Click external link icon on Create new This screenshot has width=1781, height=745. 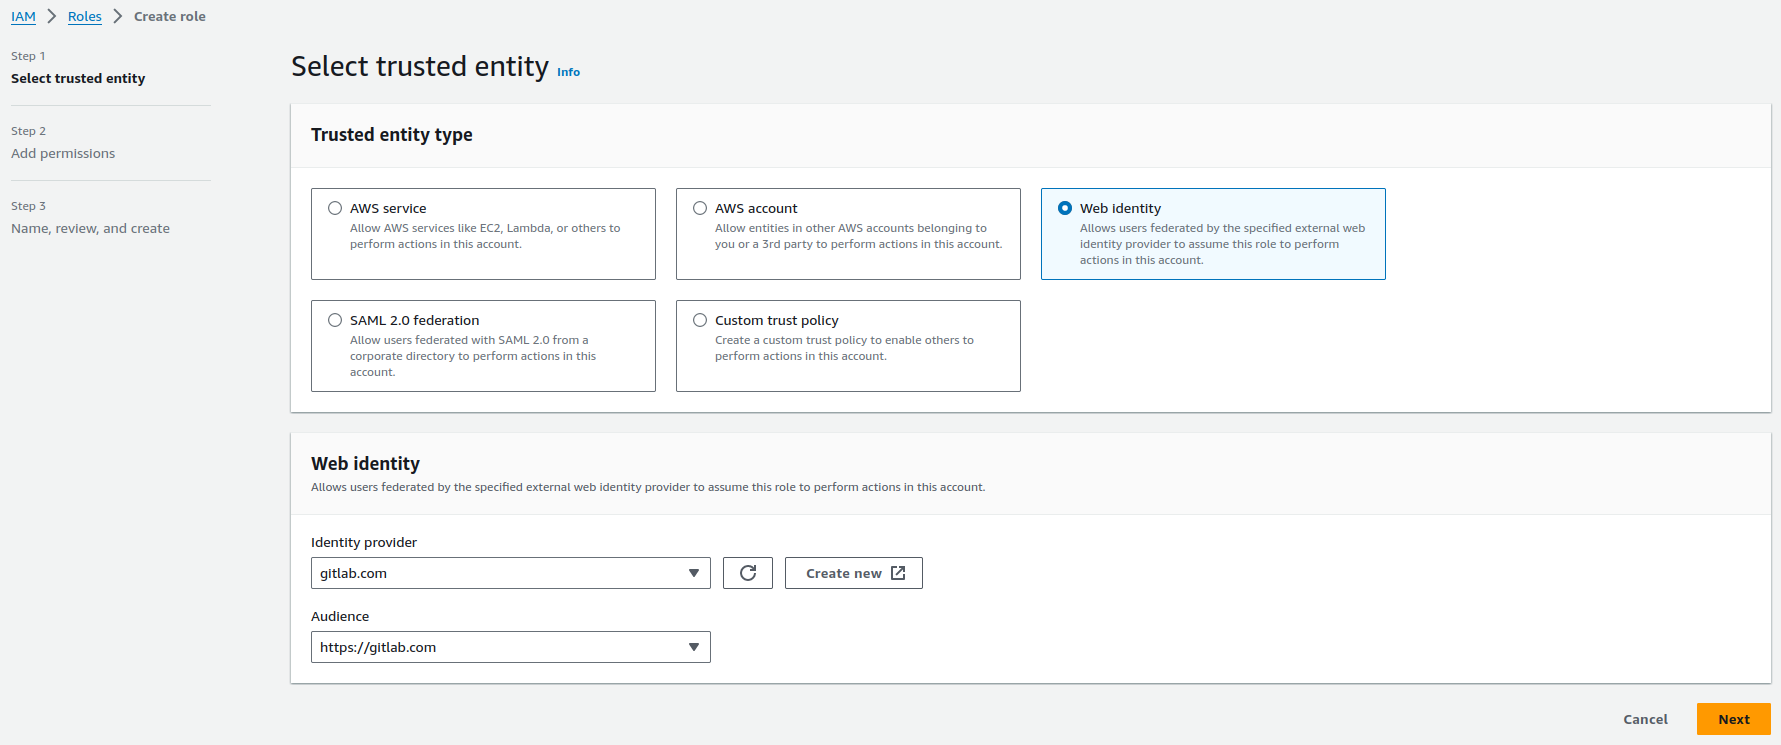click(898, 573)
